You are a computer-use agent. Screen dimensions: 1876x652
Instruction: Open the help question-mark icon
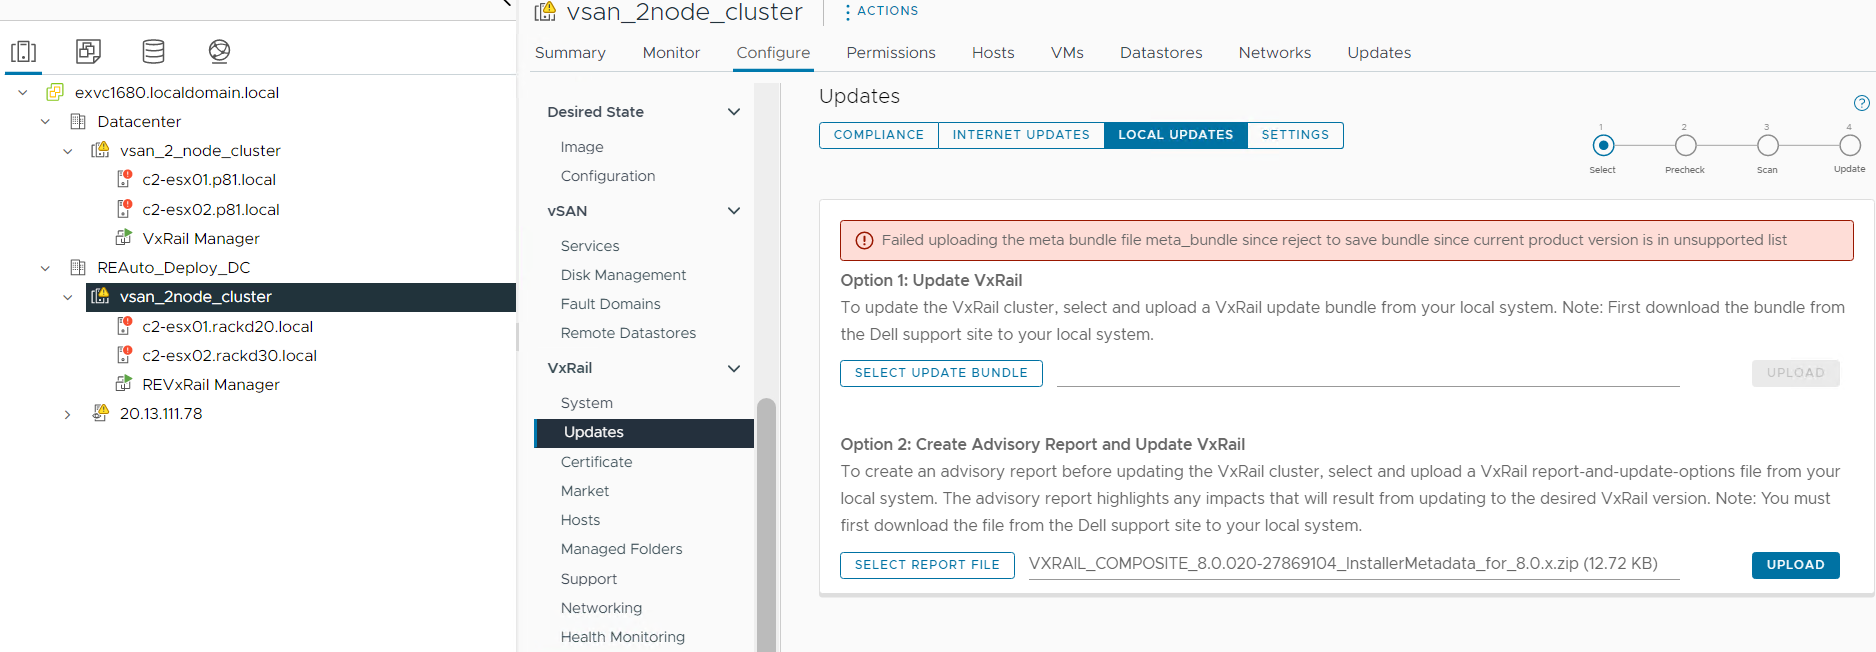[1861, 103]
